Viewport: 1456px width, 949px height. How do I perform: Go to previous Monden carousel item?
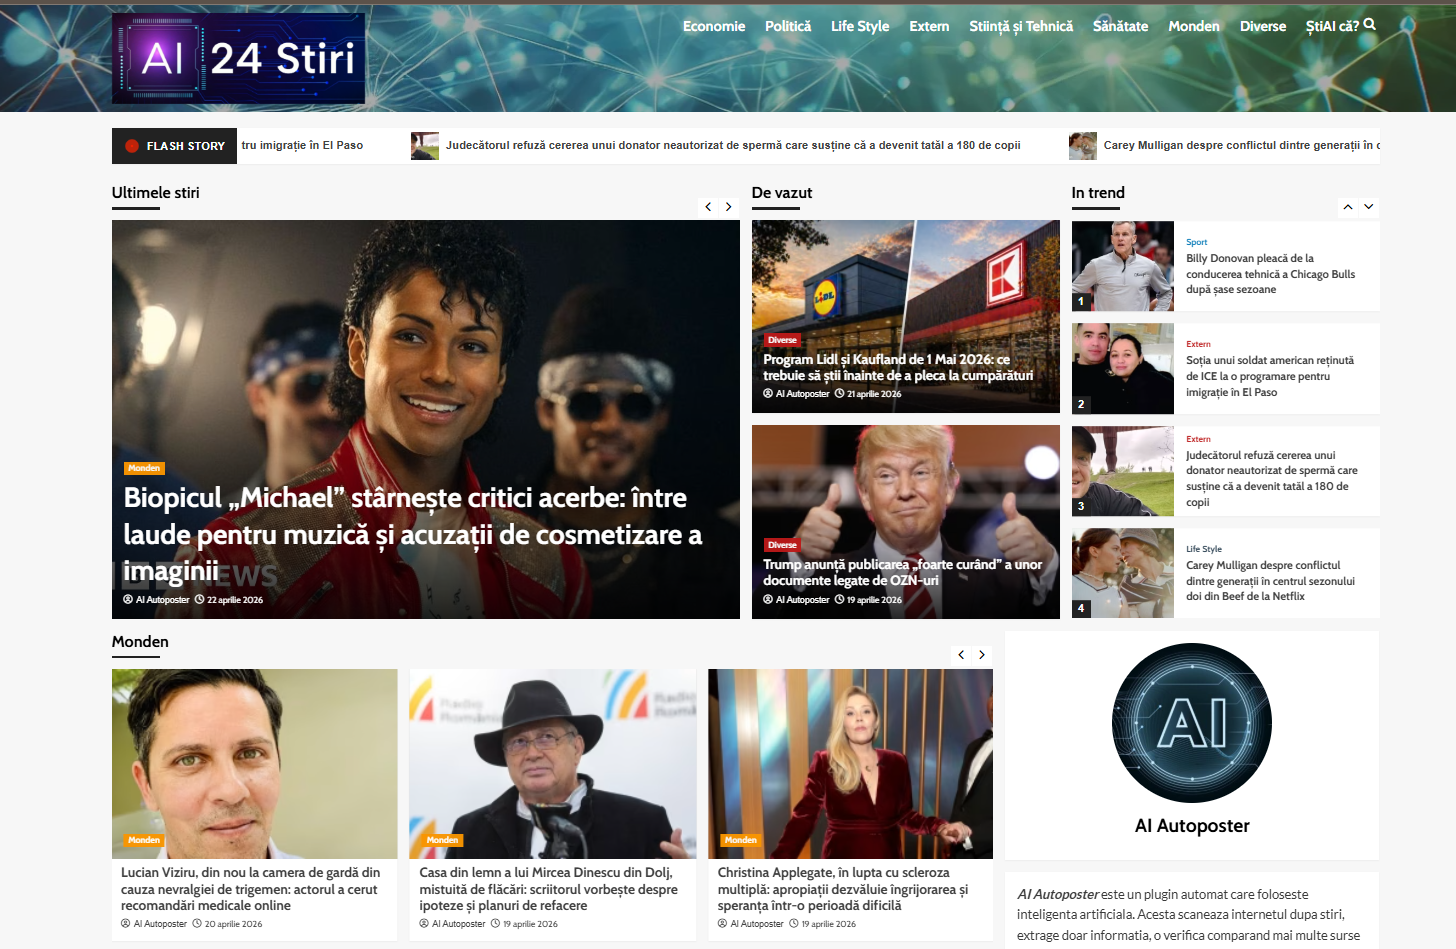961,654
